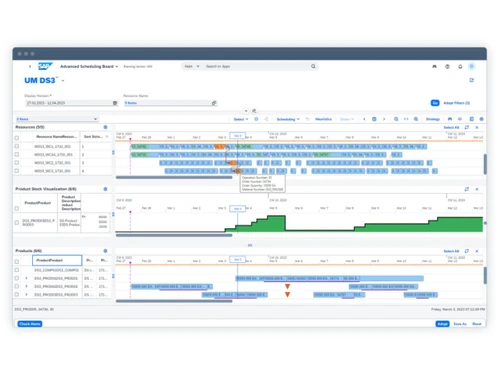Click the zoom-in magnifier icon

tap(416, 119)
